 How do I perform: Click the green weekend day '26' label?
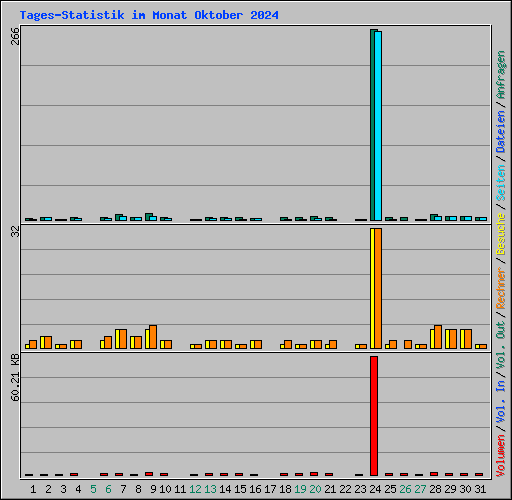point(405,489)
